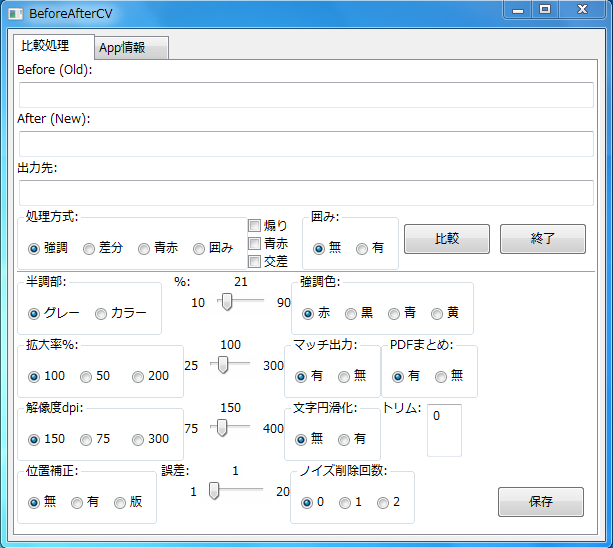Close the BeforeAfterCV window
This screenshot has height=548, width=613.
(583, 9)
